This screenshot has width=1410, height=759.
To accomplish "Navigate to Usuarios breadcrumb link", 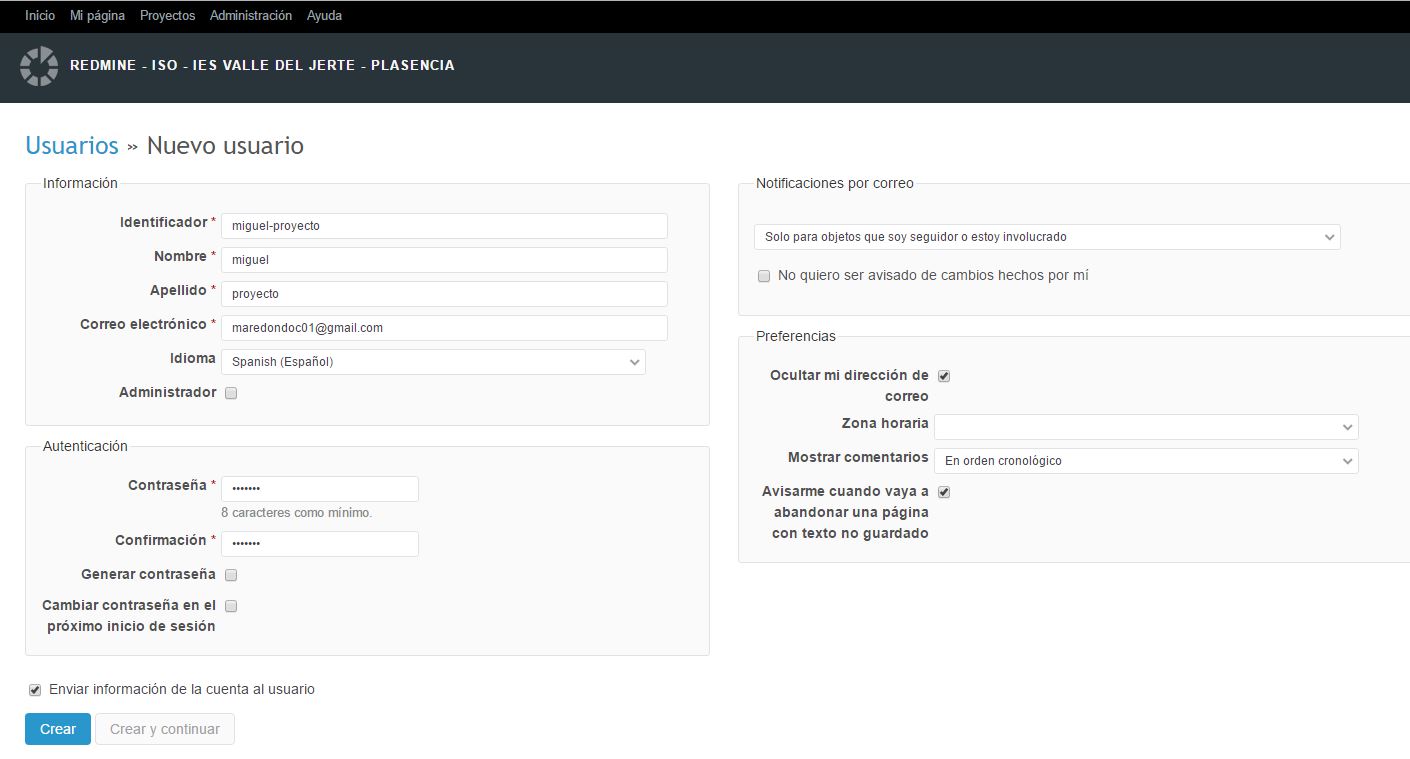I will [x=72, y=146].
